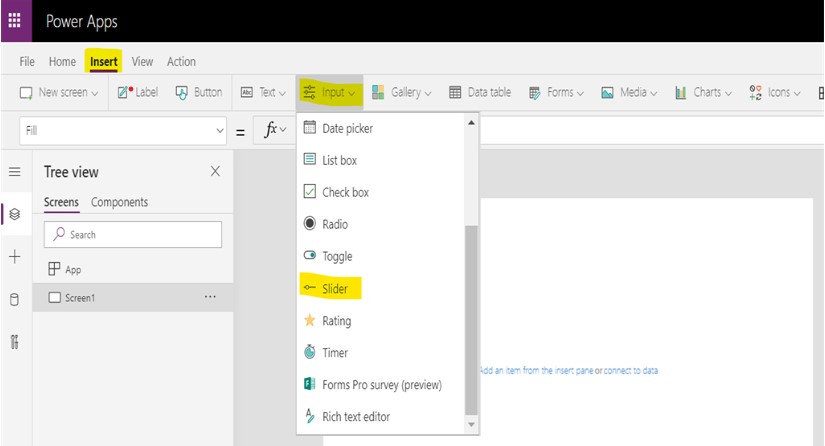This screenshot has height=446, width=825.
Task: Switch to the Home tab
Action: pos(62,62)
